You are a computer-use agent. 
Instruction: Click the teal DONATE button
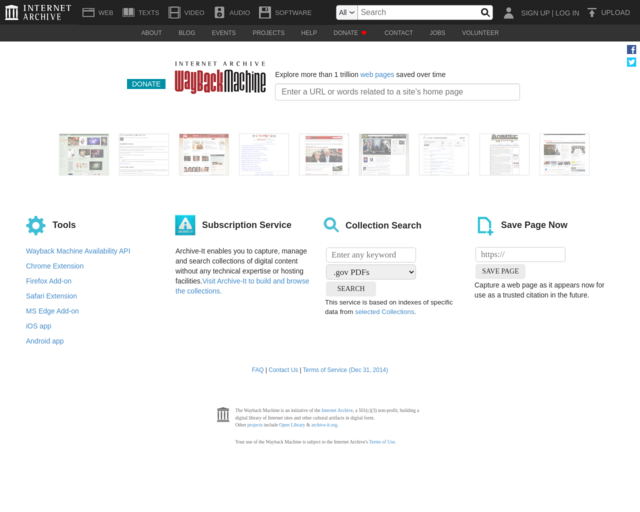coord(146,84)
